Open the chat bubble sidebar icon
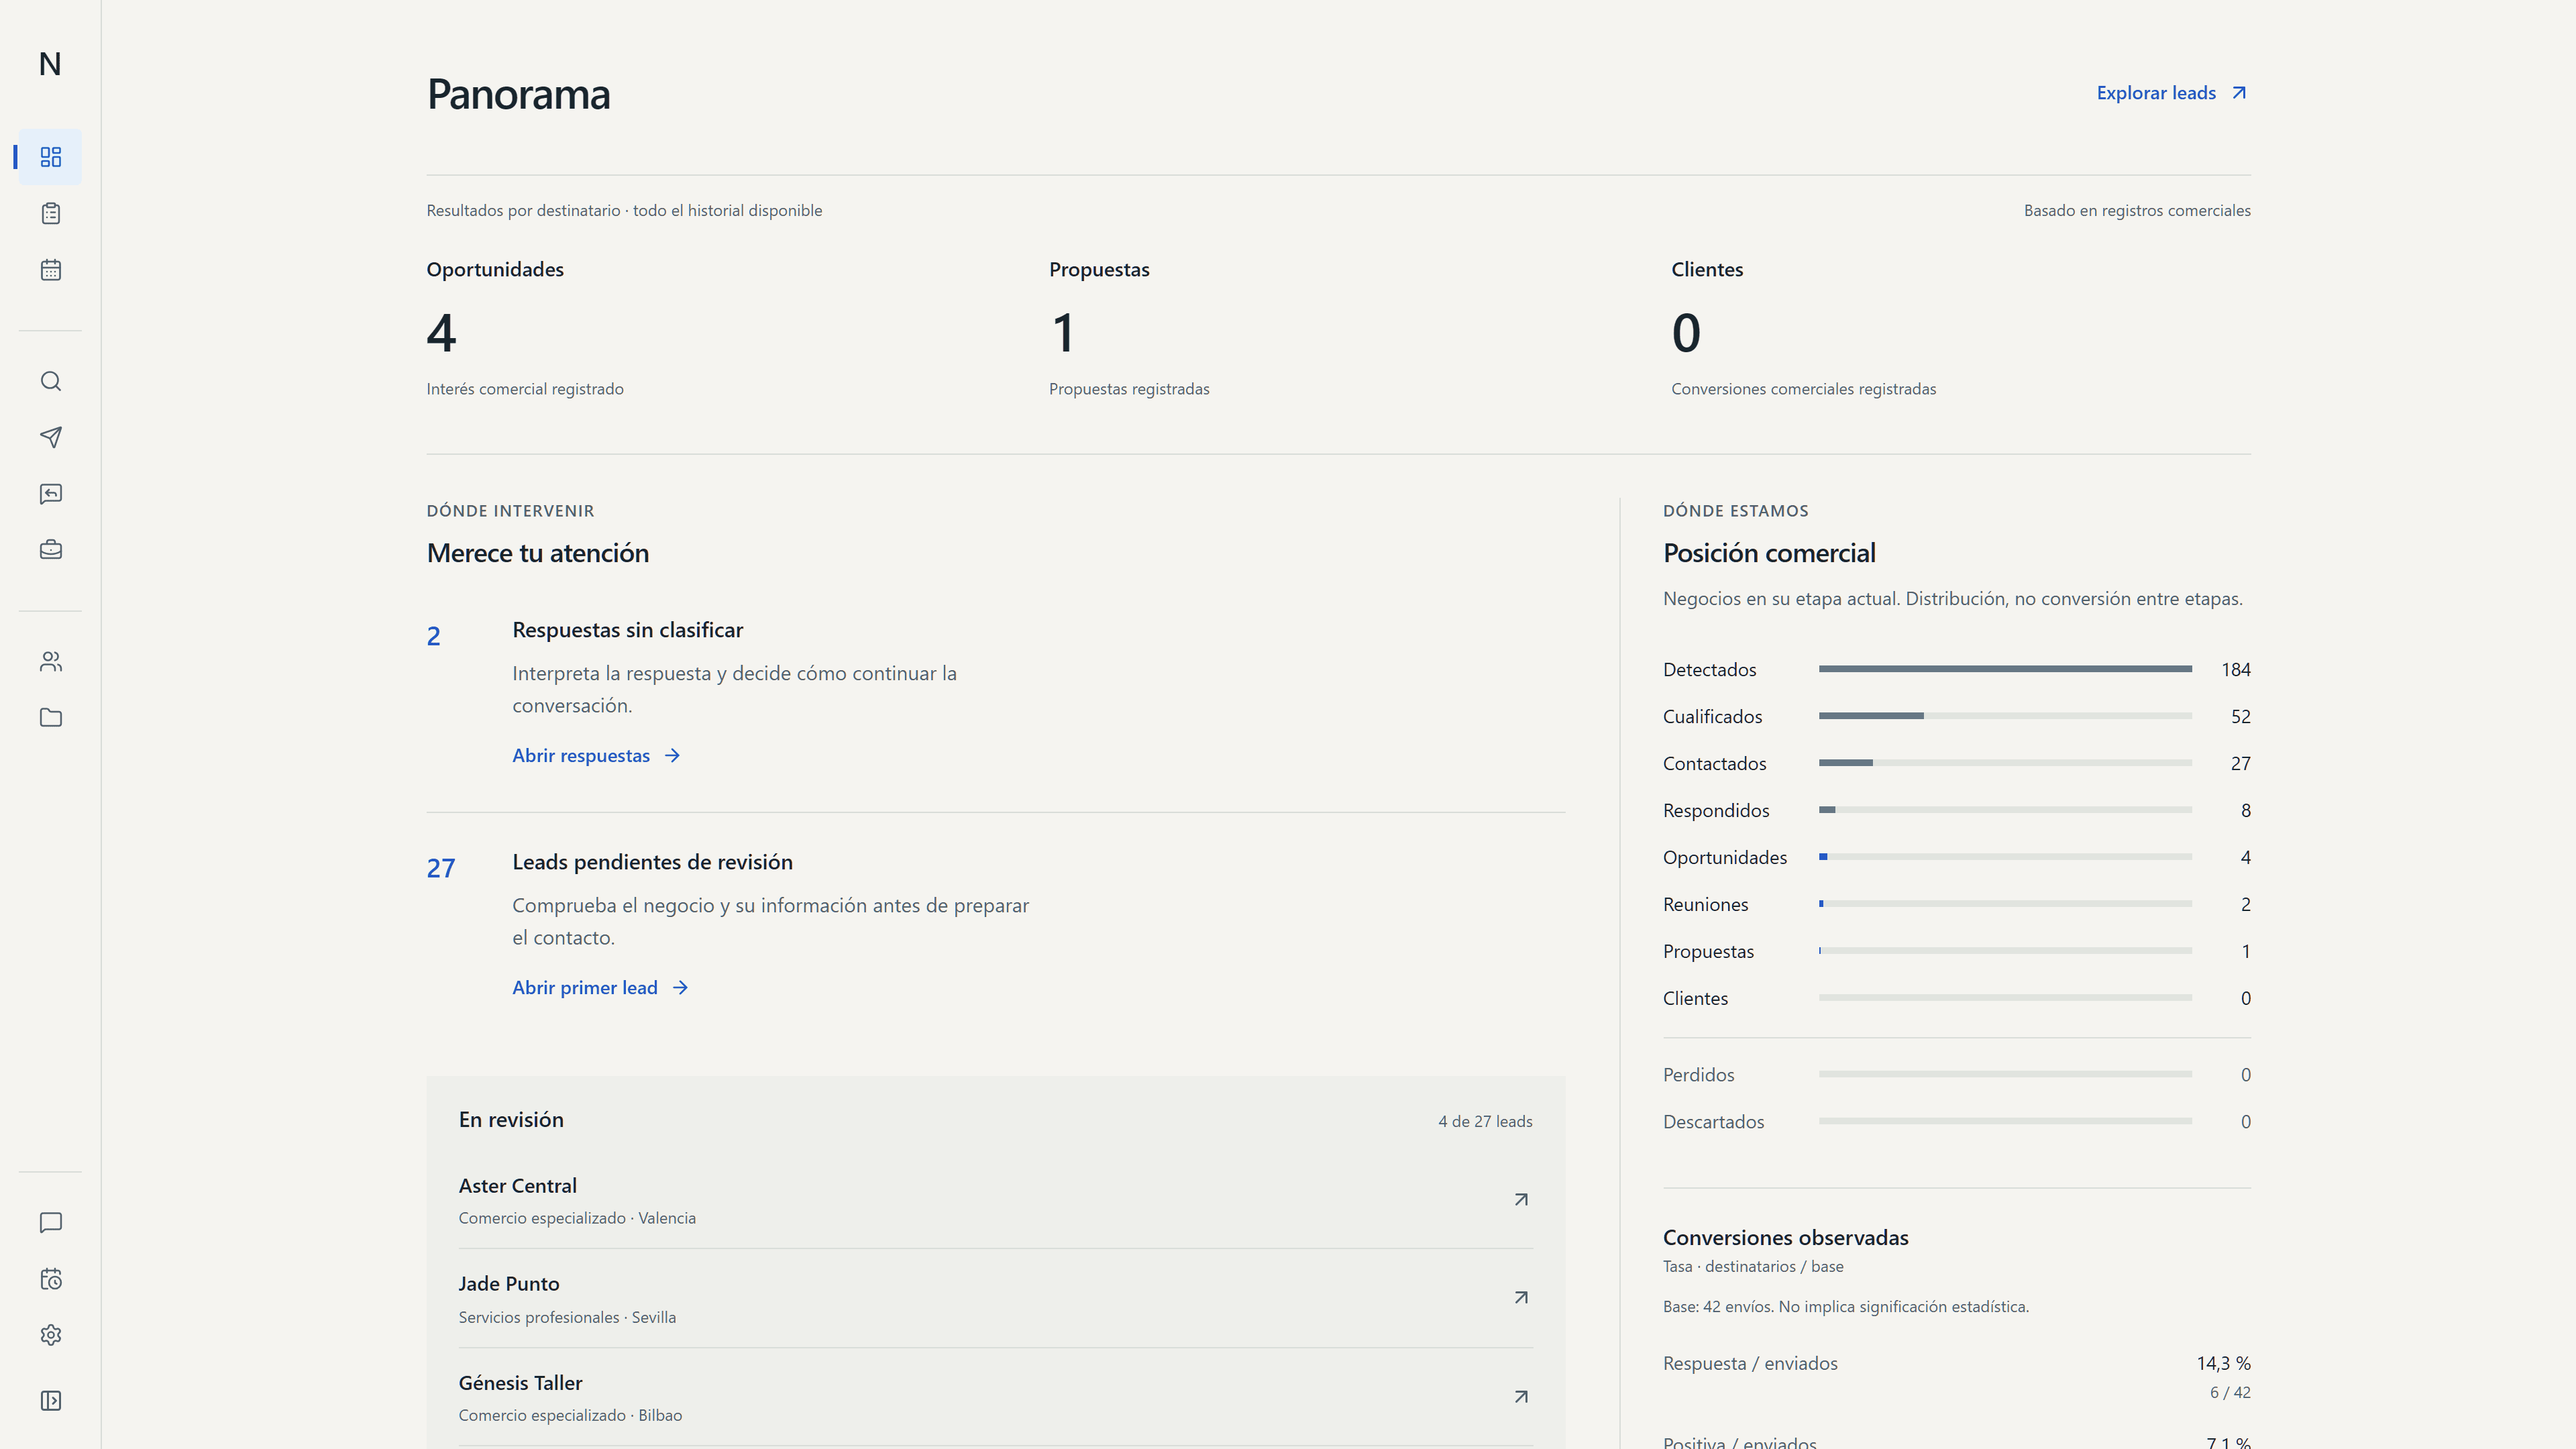Viewport: 2576px width, 1449px height. [x=50, y=1223]
